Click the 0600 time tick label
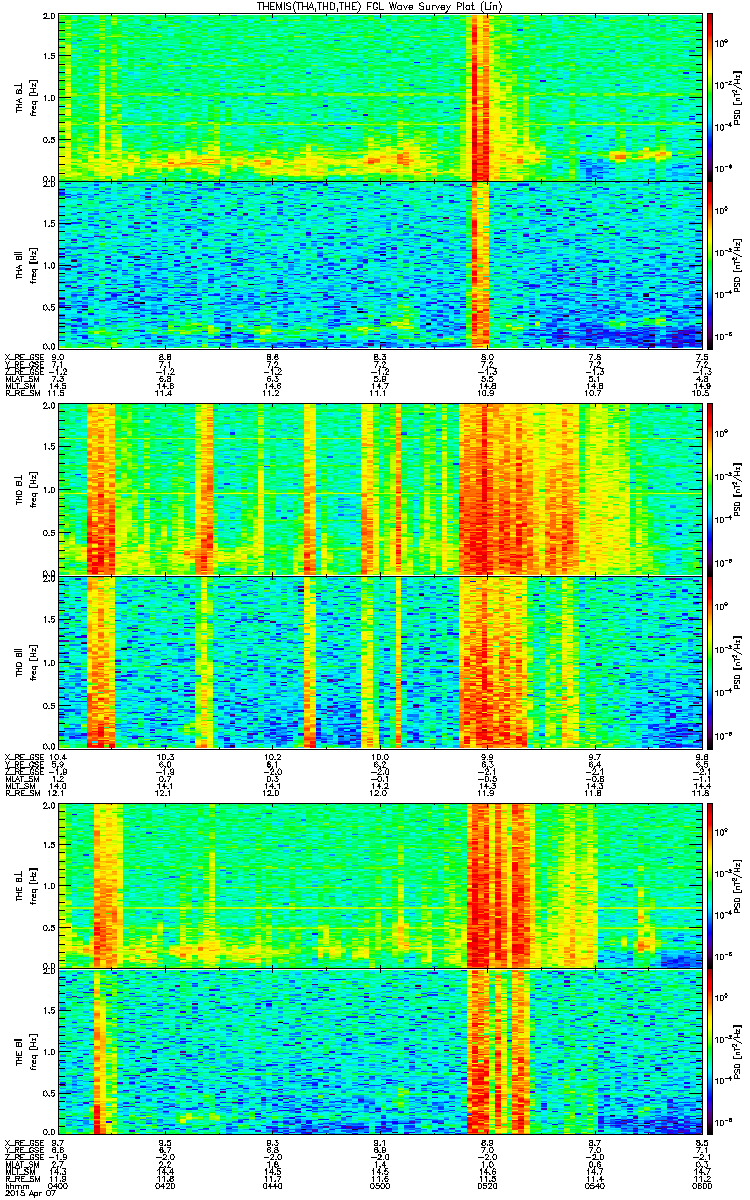Image resolution: width=750 pixels, height=1200 pixels. pos(702,1187)
